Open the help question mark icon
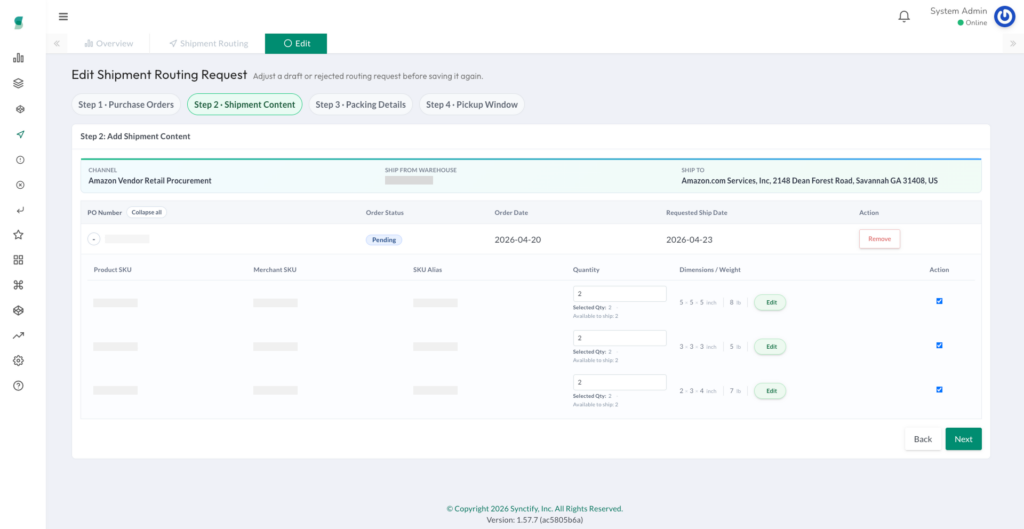Viewport: 1024px width, 529px height. 18,385
